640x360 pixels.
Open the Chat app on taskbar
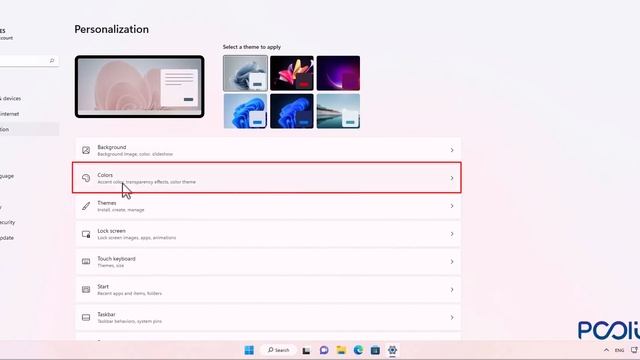(324, 350)
